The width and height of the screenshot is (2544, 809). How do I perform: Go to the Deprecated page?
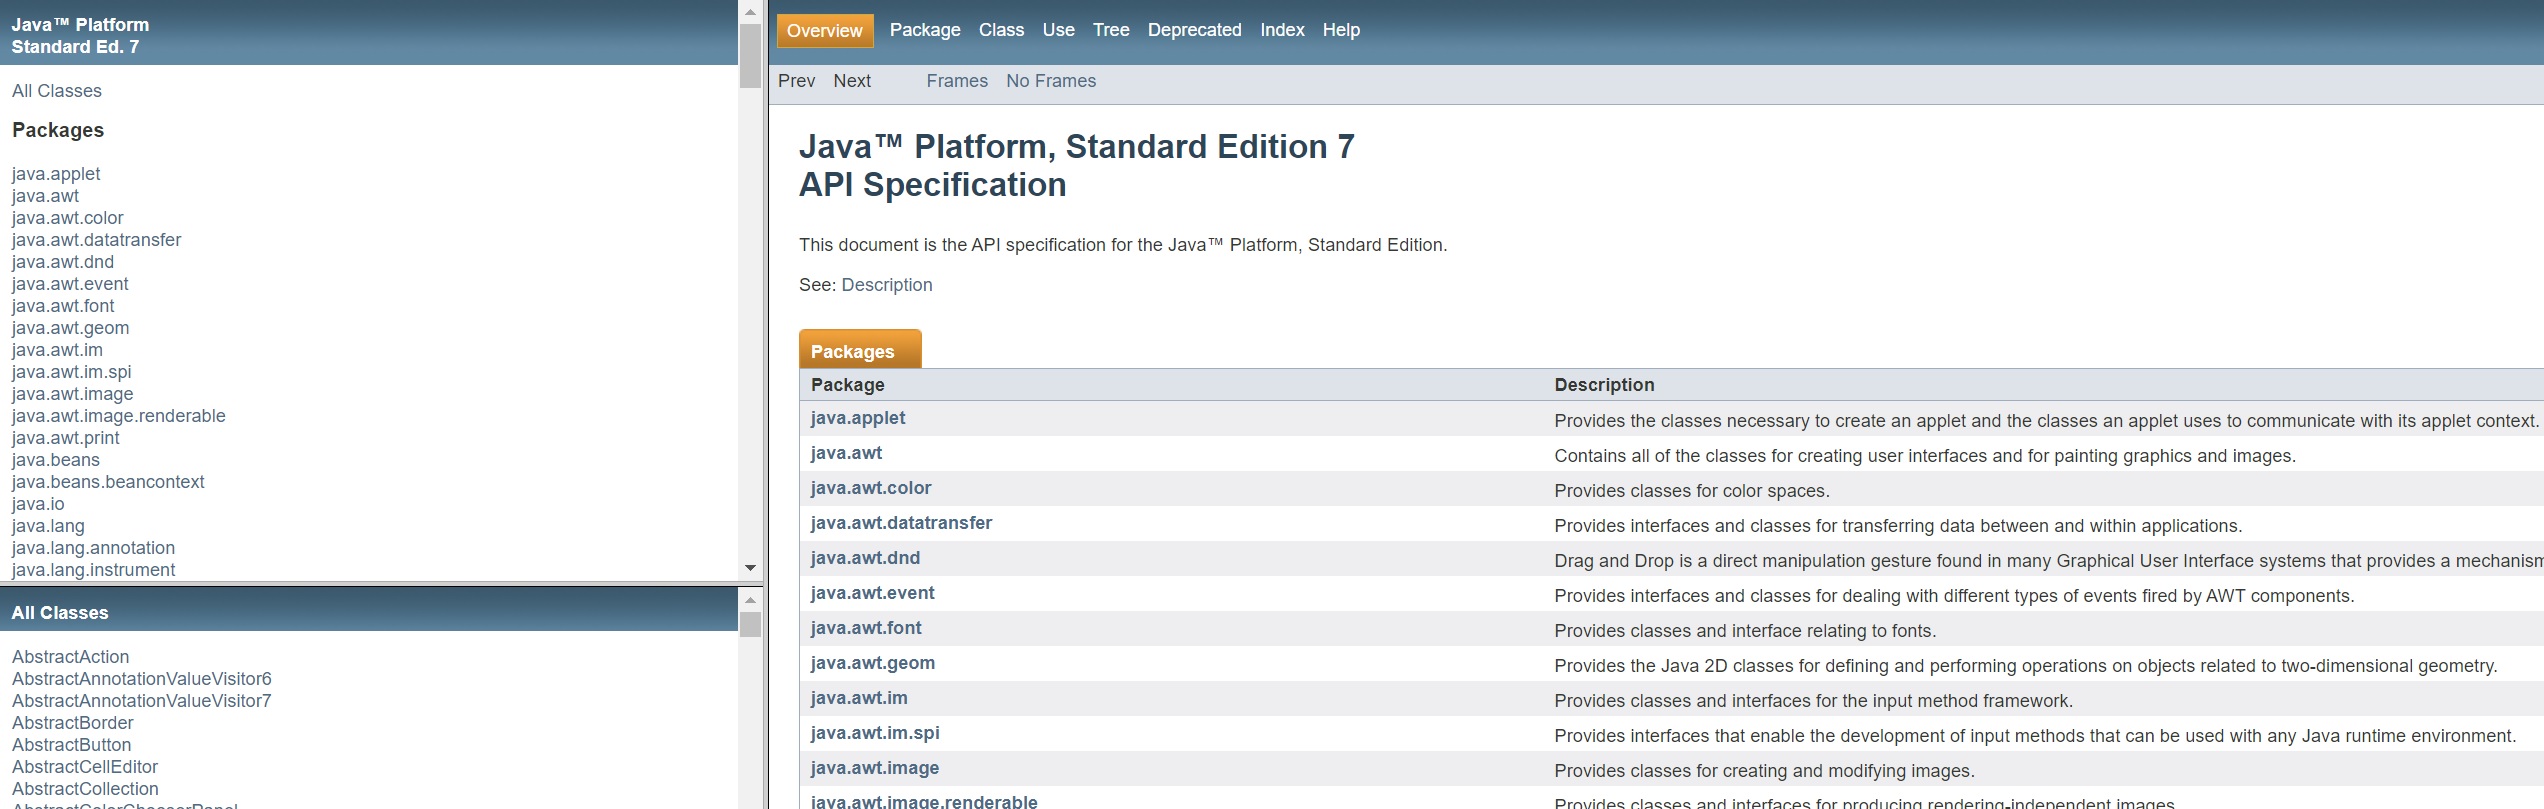pos(1194,30)
